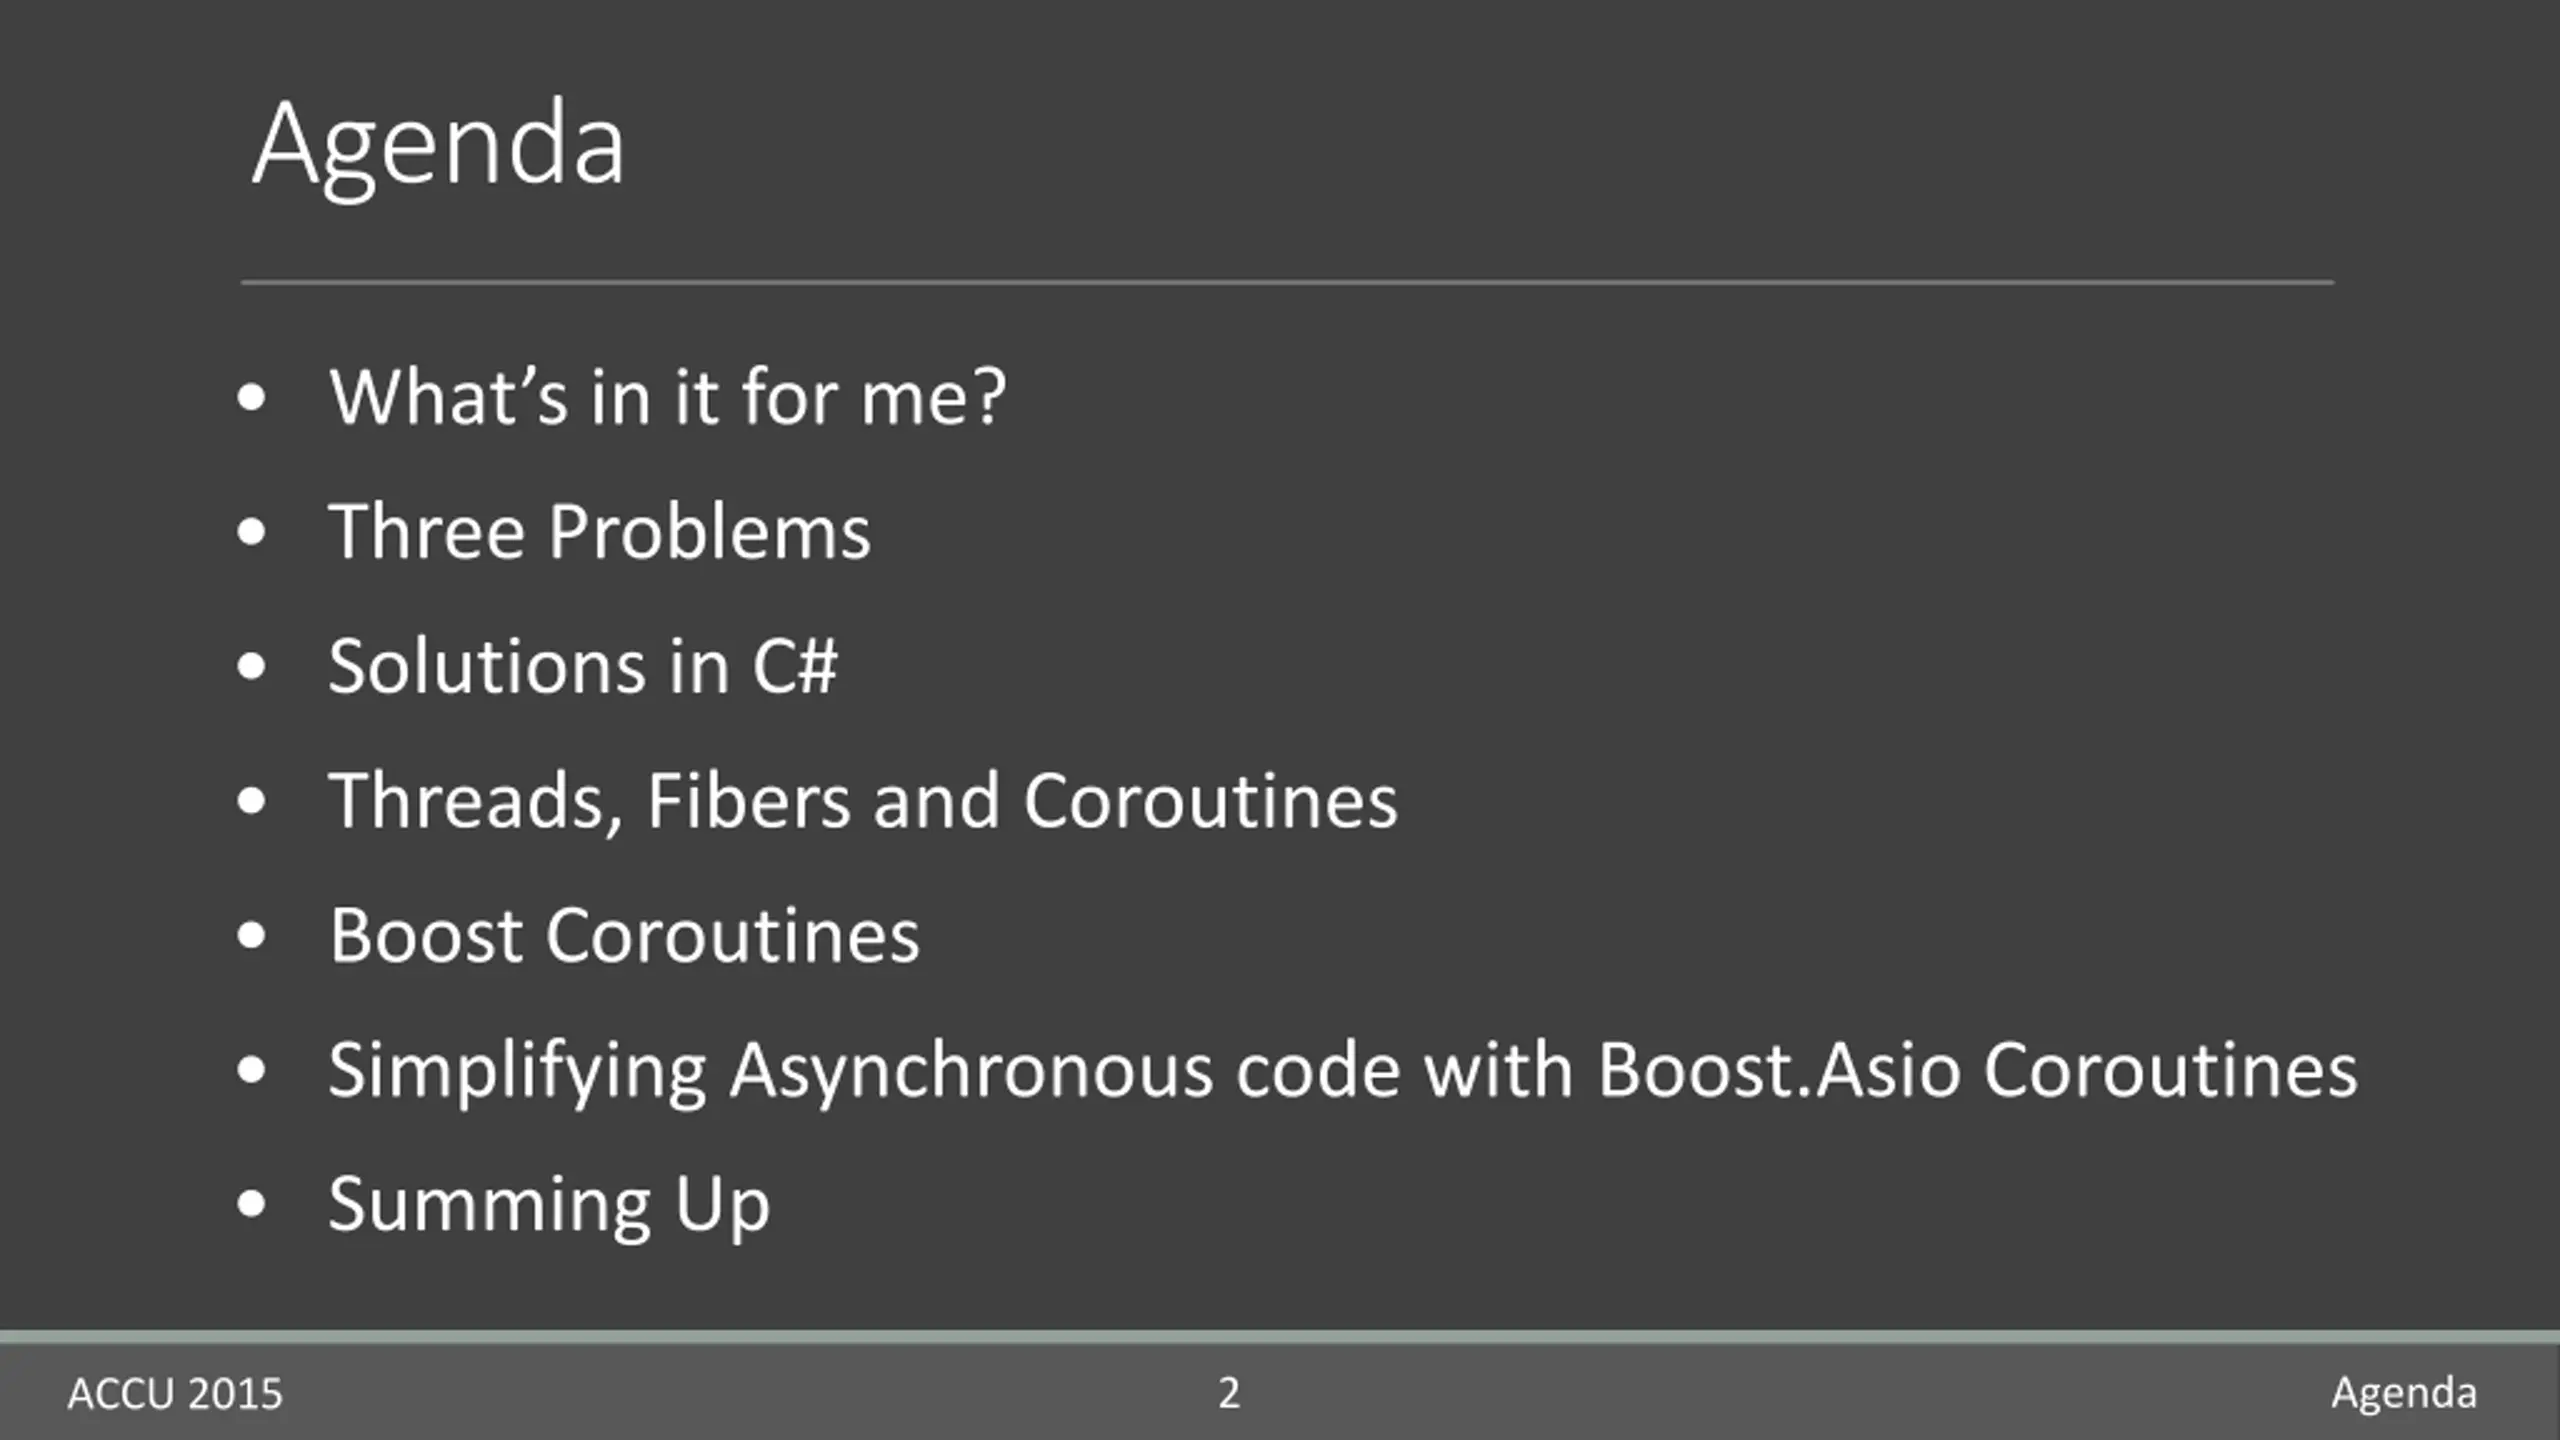Click the horizontal divider under the title
Image resolution: width=2560 pixels, height=1440 pixels.
click(x=1287, y=283)
